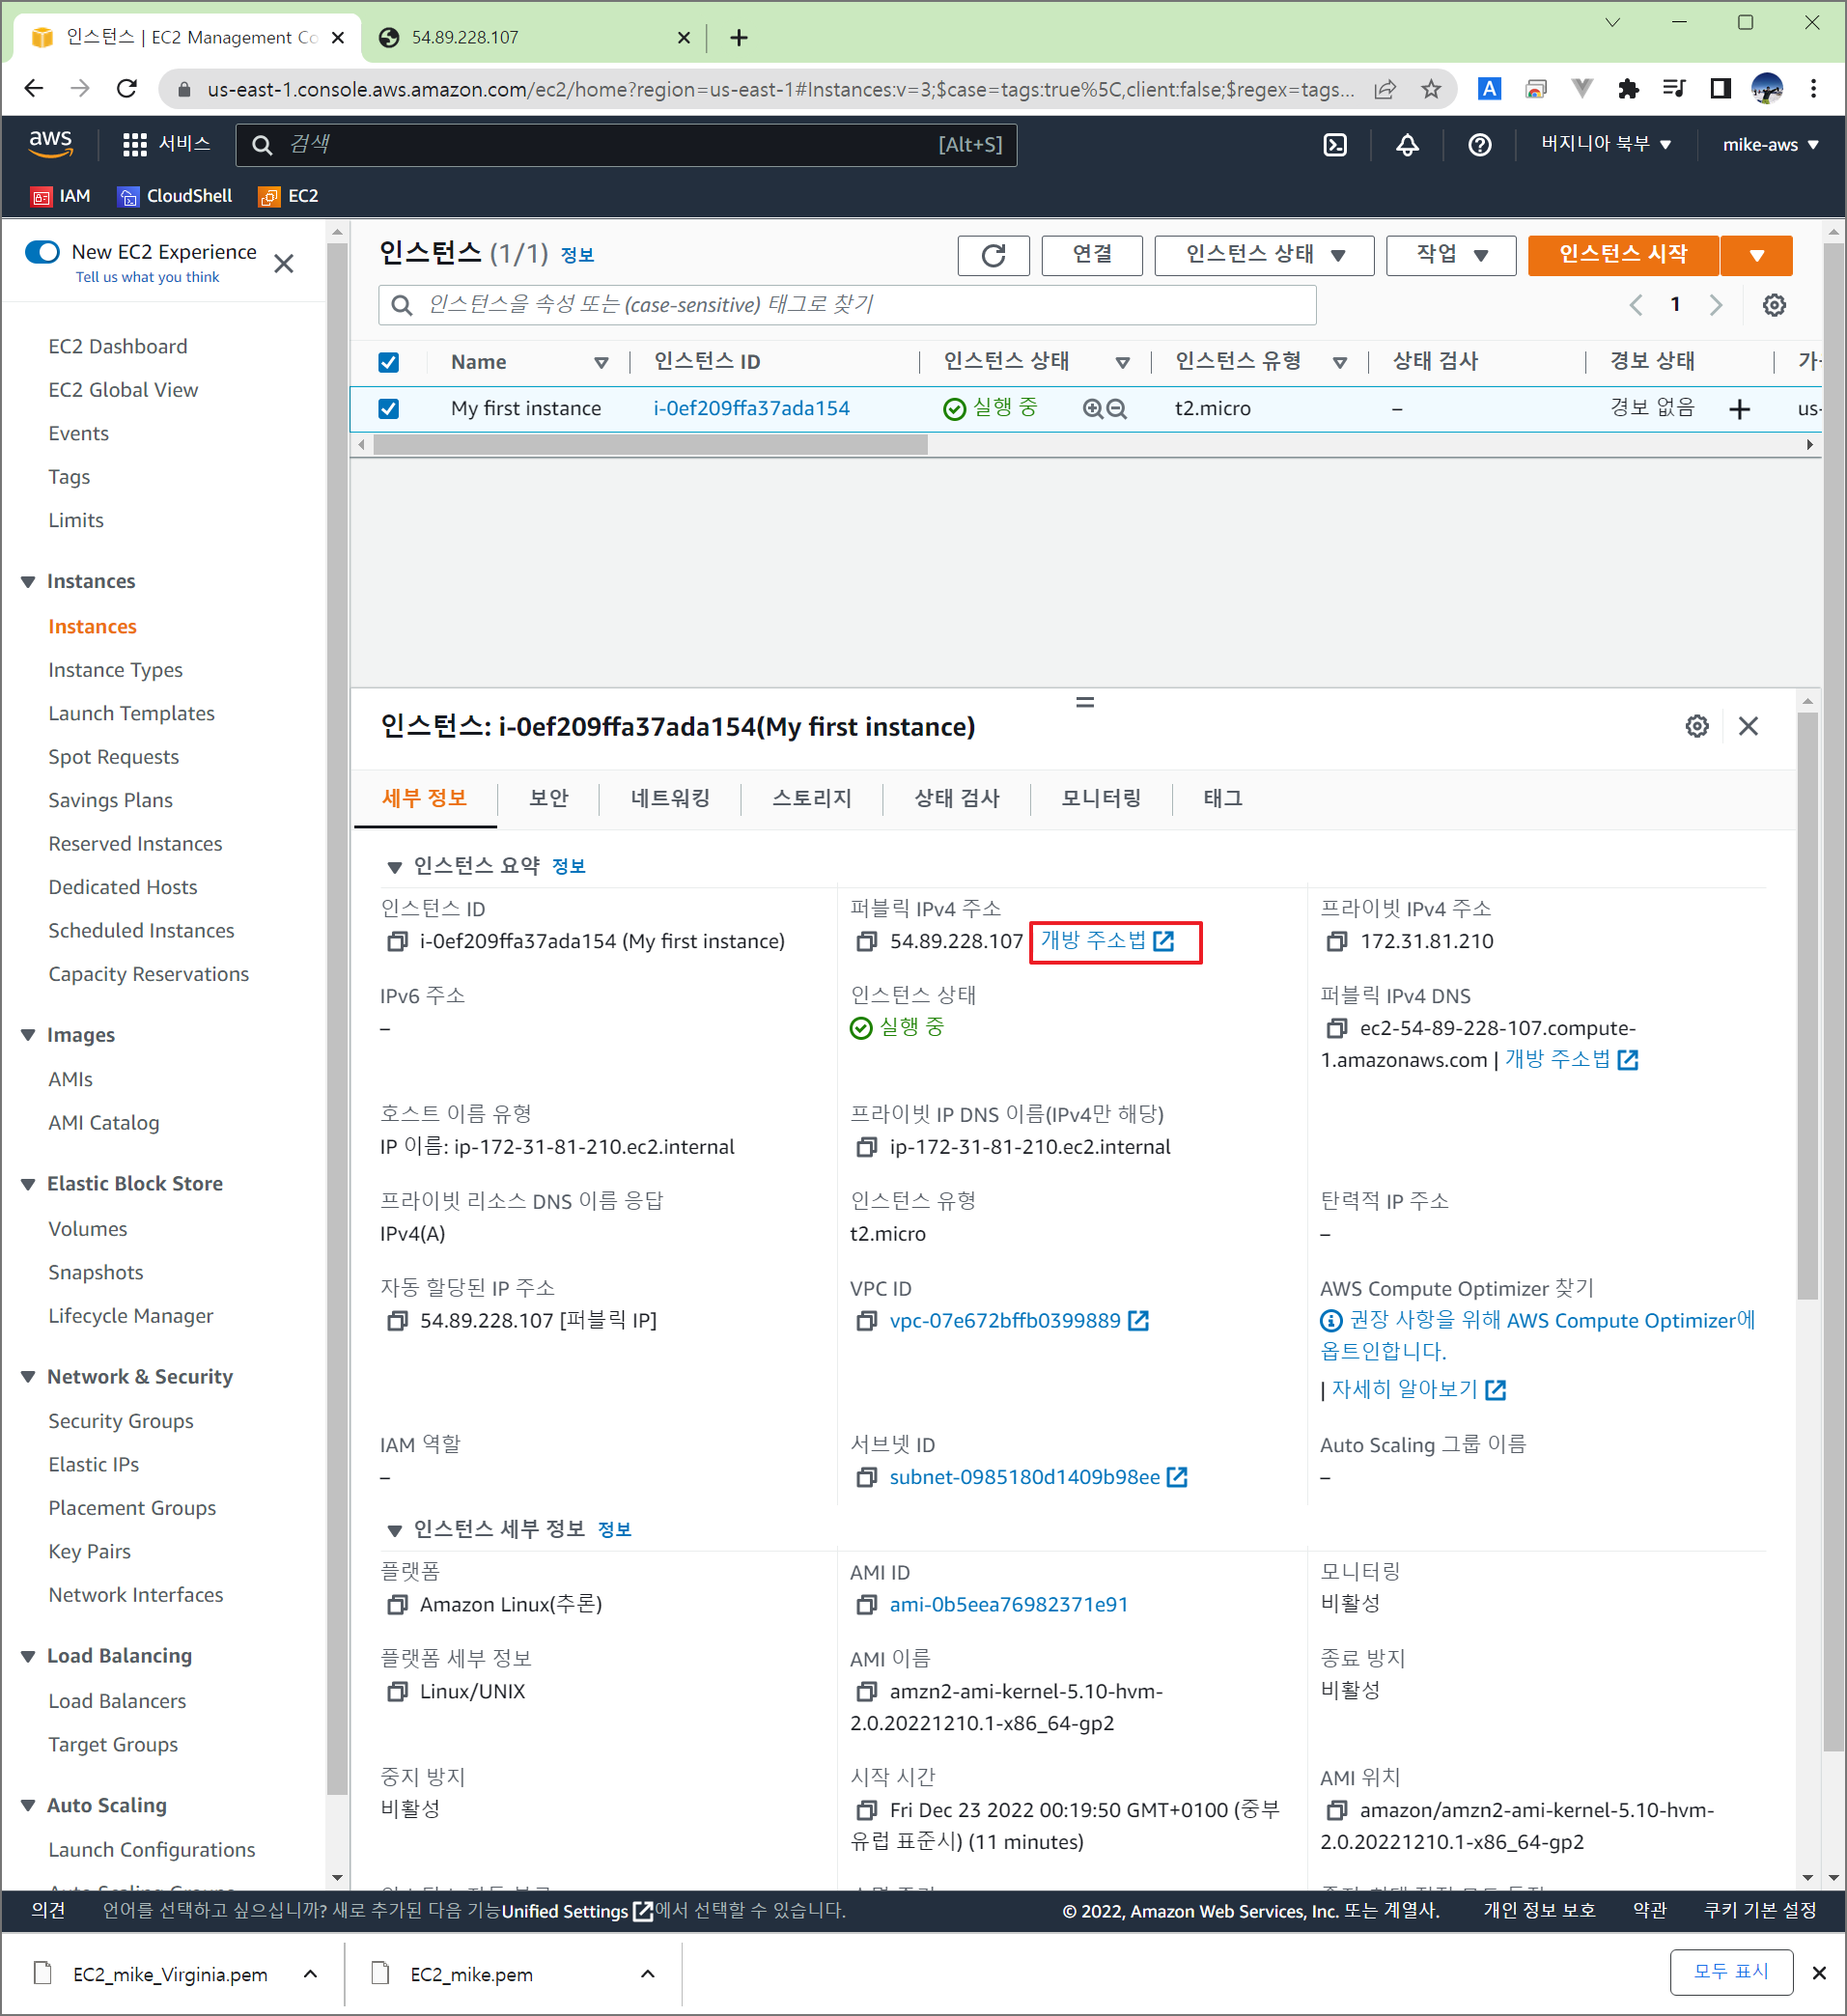Collapse the Network & Security section
Screen dimensions: 1847x2016
click(28, 1377)
